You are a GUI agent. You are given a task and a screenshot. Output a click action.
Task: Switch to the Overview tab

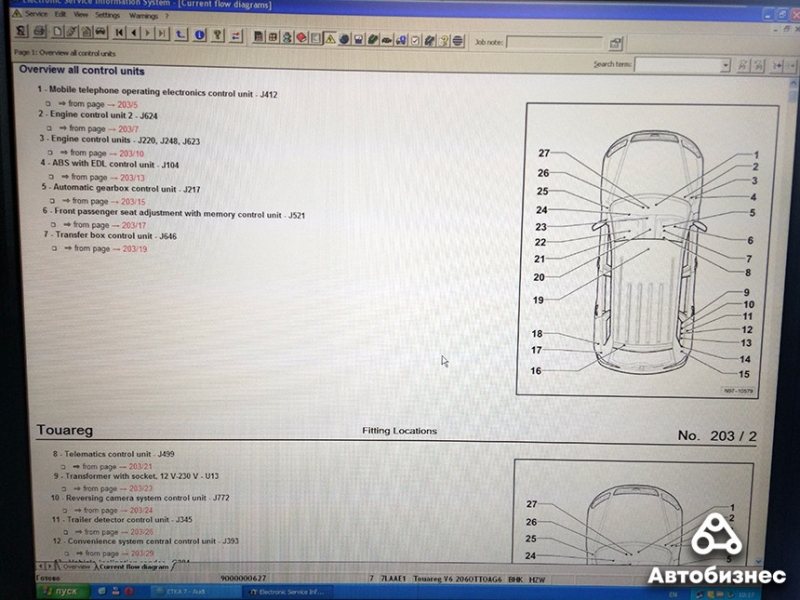(77, 567)
